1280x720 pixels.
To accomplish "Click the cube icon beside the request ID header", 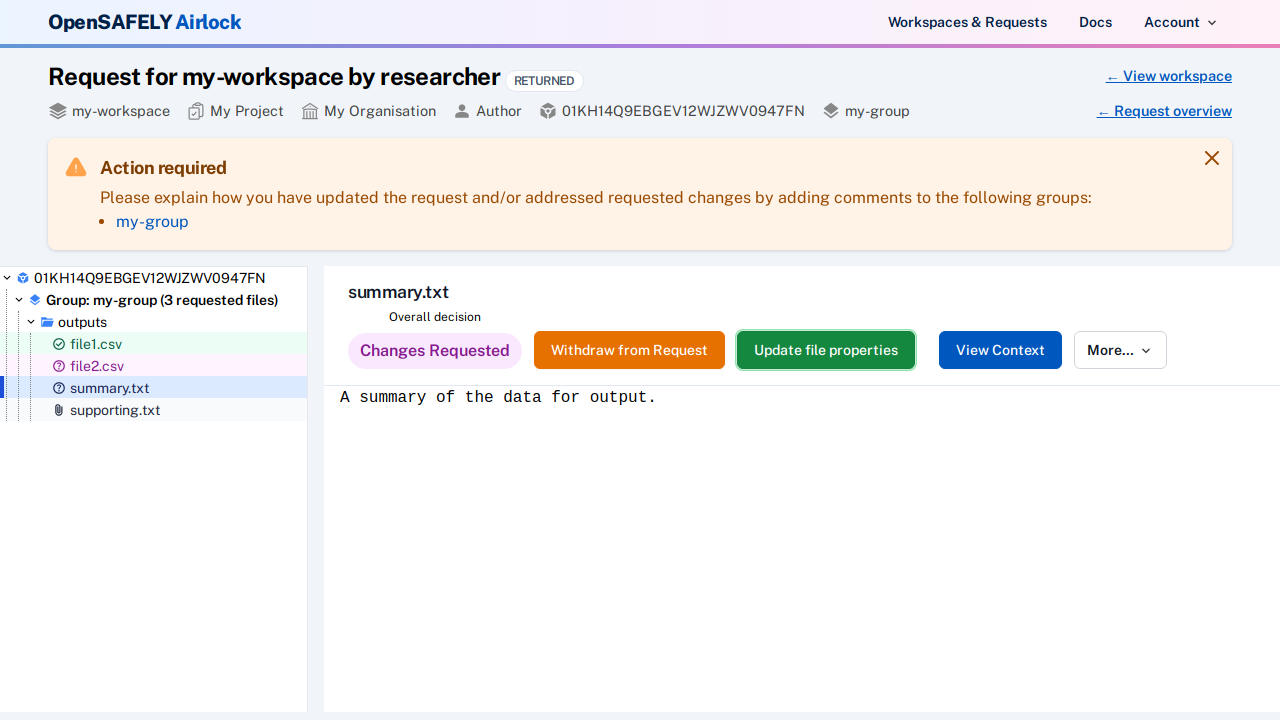I will (548, 111).
